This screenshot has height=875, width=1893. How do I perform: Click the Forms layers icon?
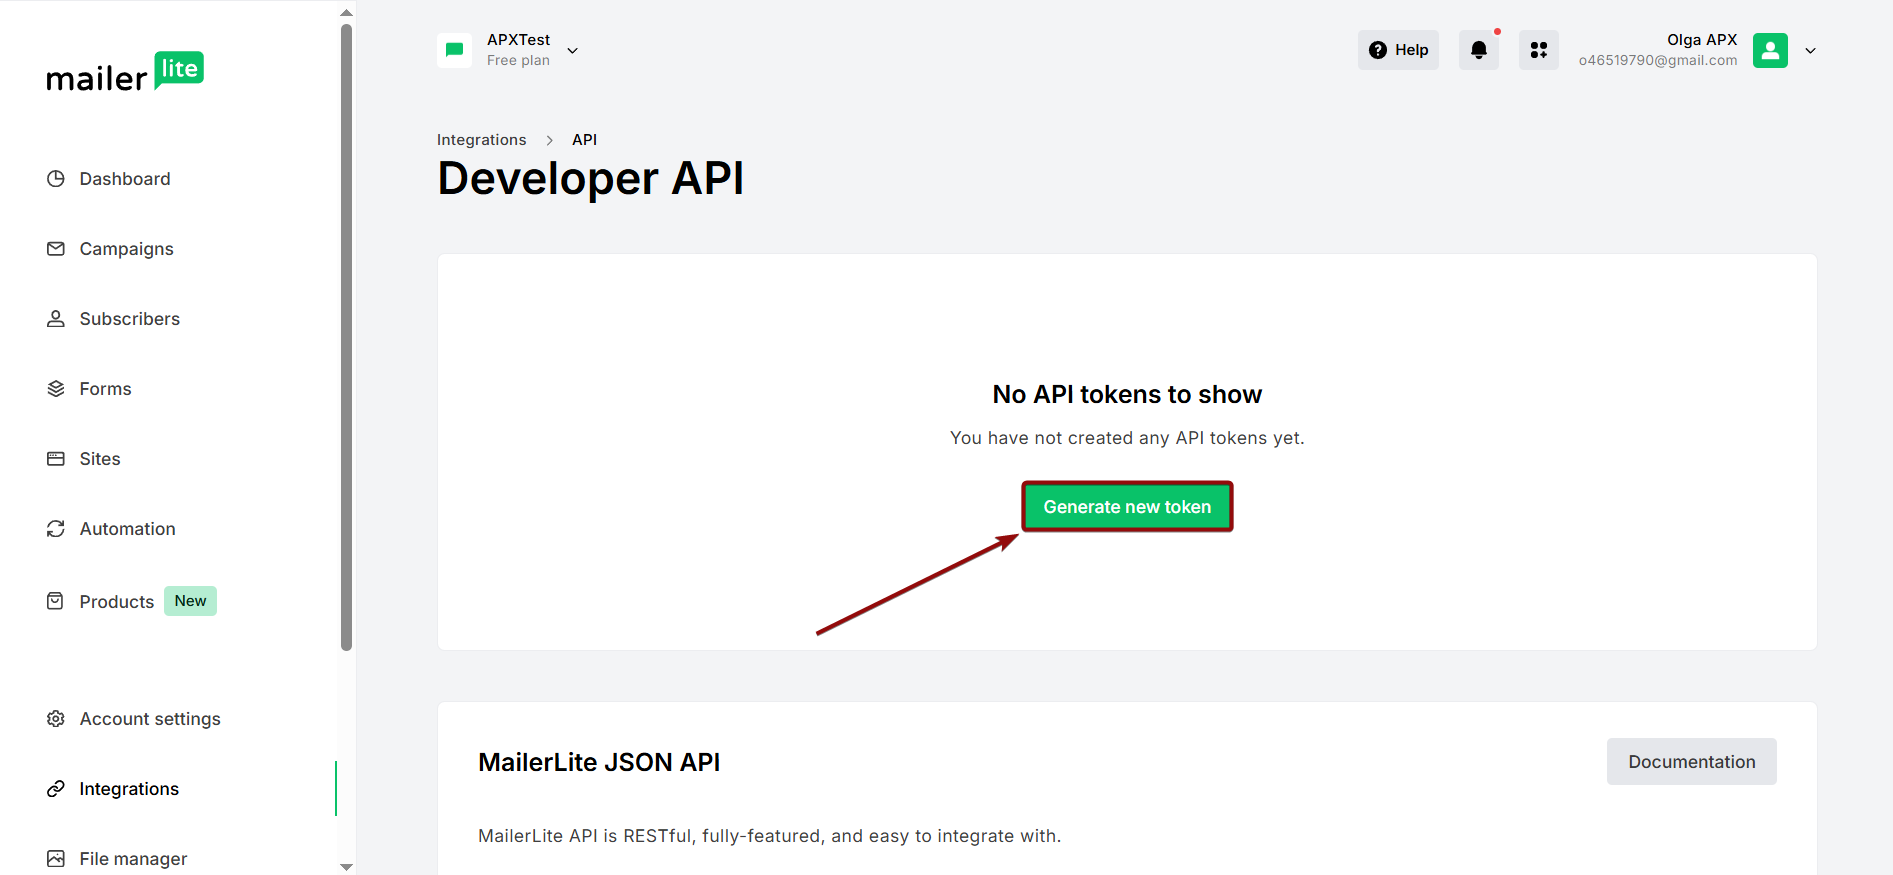[56, 389]
